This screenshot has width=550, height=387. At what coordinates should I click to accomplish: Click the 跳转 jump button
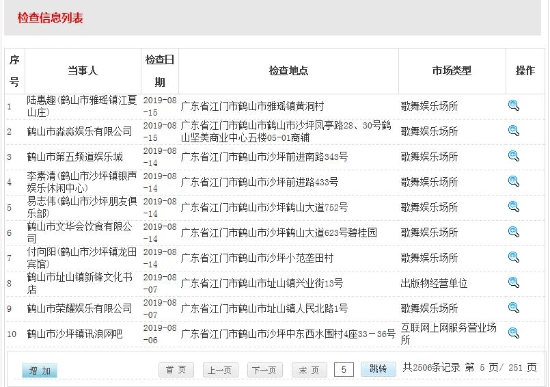click(x=378, y=369)
